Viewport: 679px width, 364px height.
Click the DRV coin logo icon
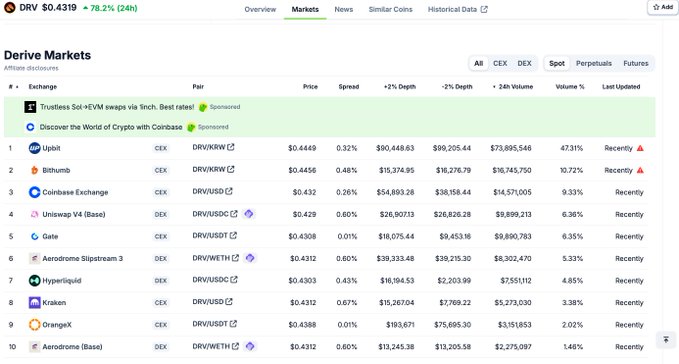click(10, 7)
